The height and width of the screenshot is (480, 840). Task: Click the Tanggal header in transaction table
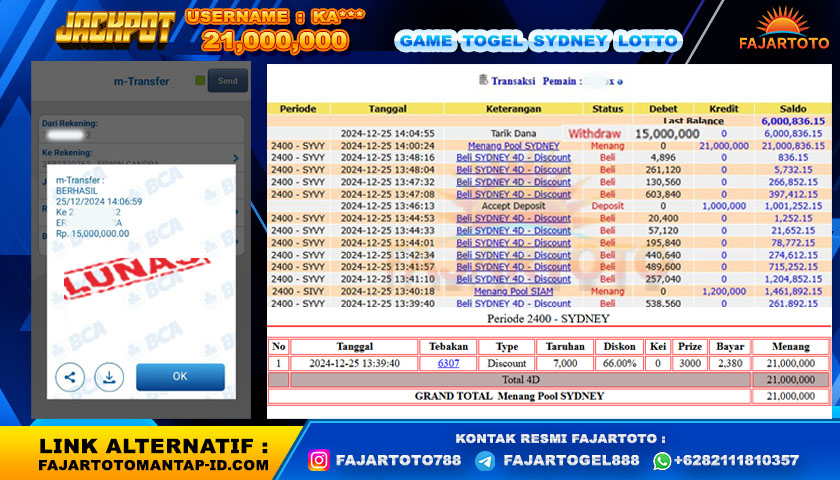387,109
